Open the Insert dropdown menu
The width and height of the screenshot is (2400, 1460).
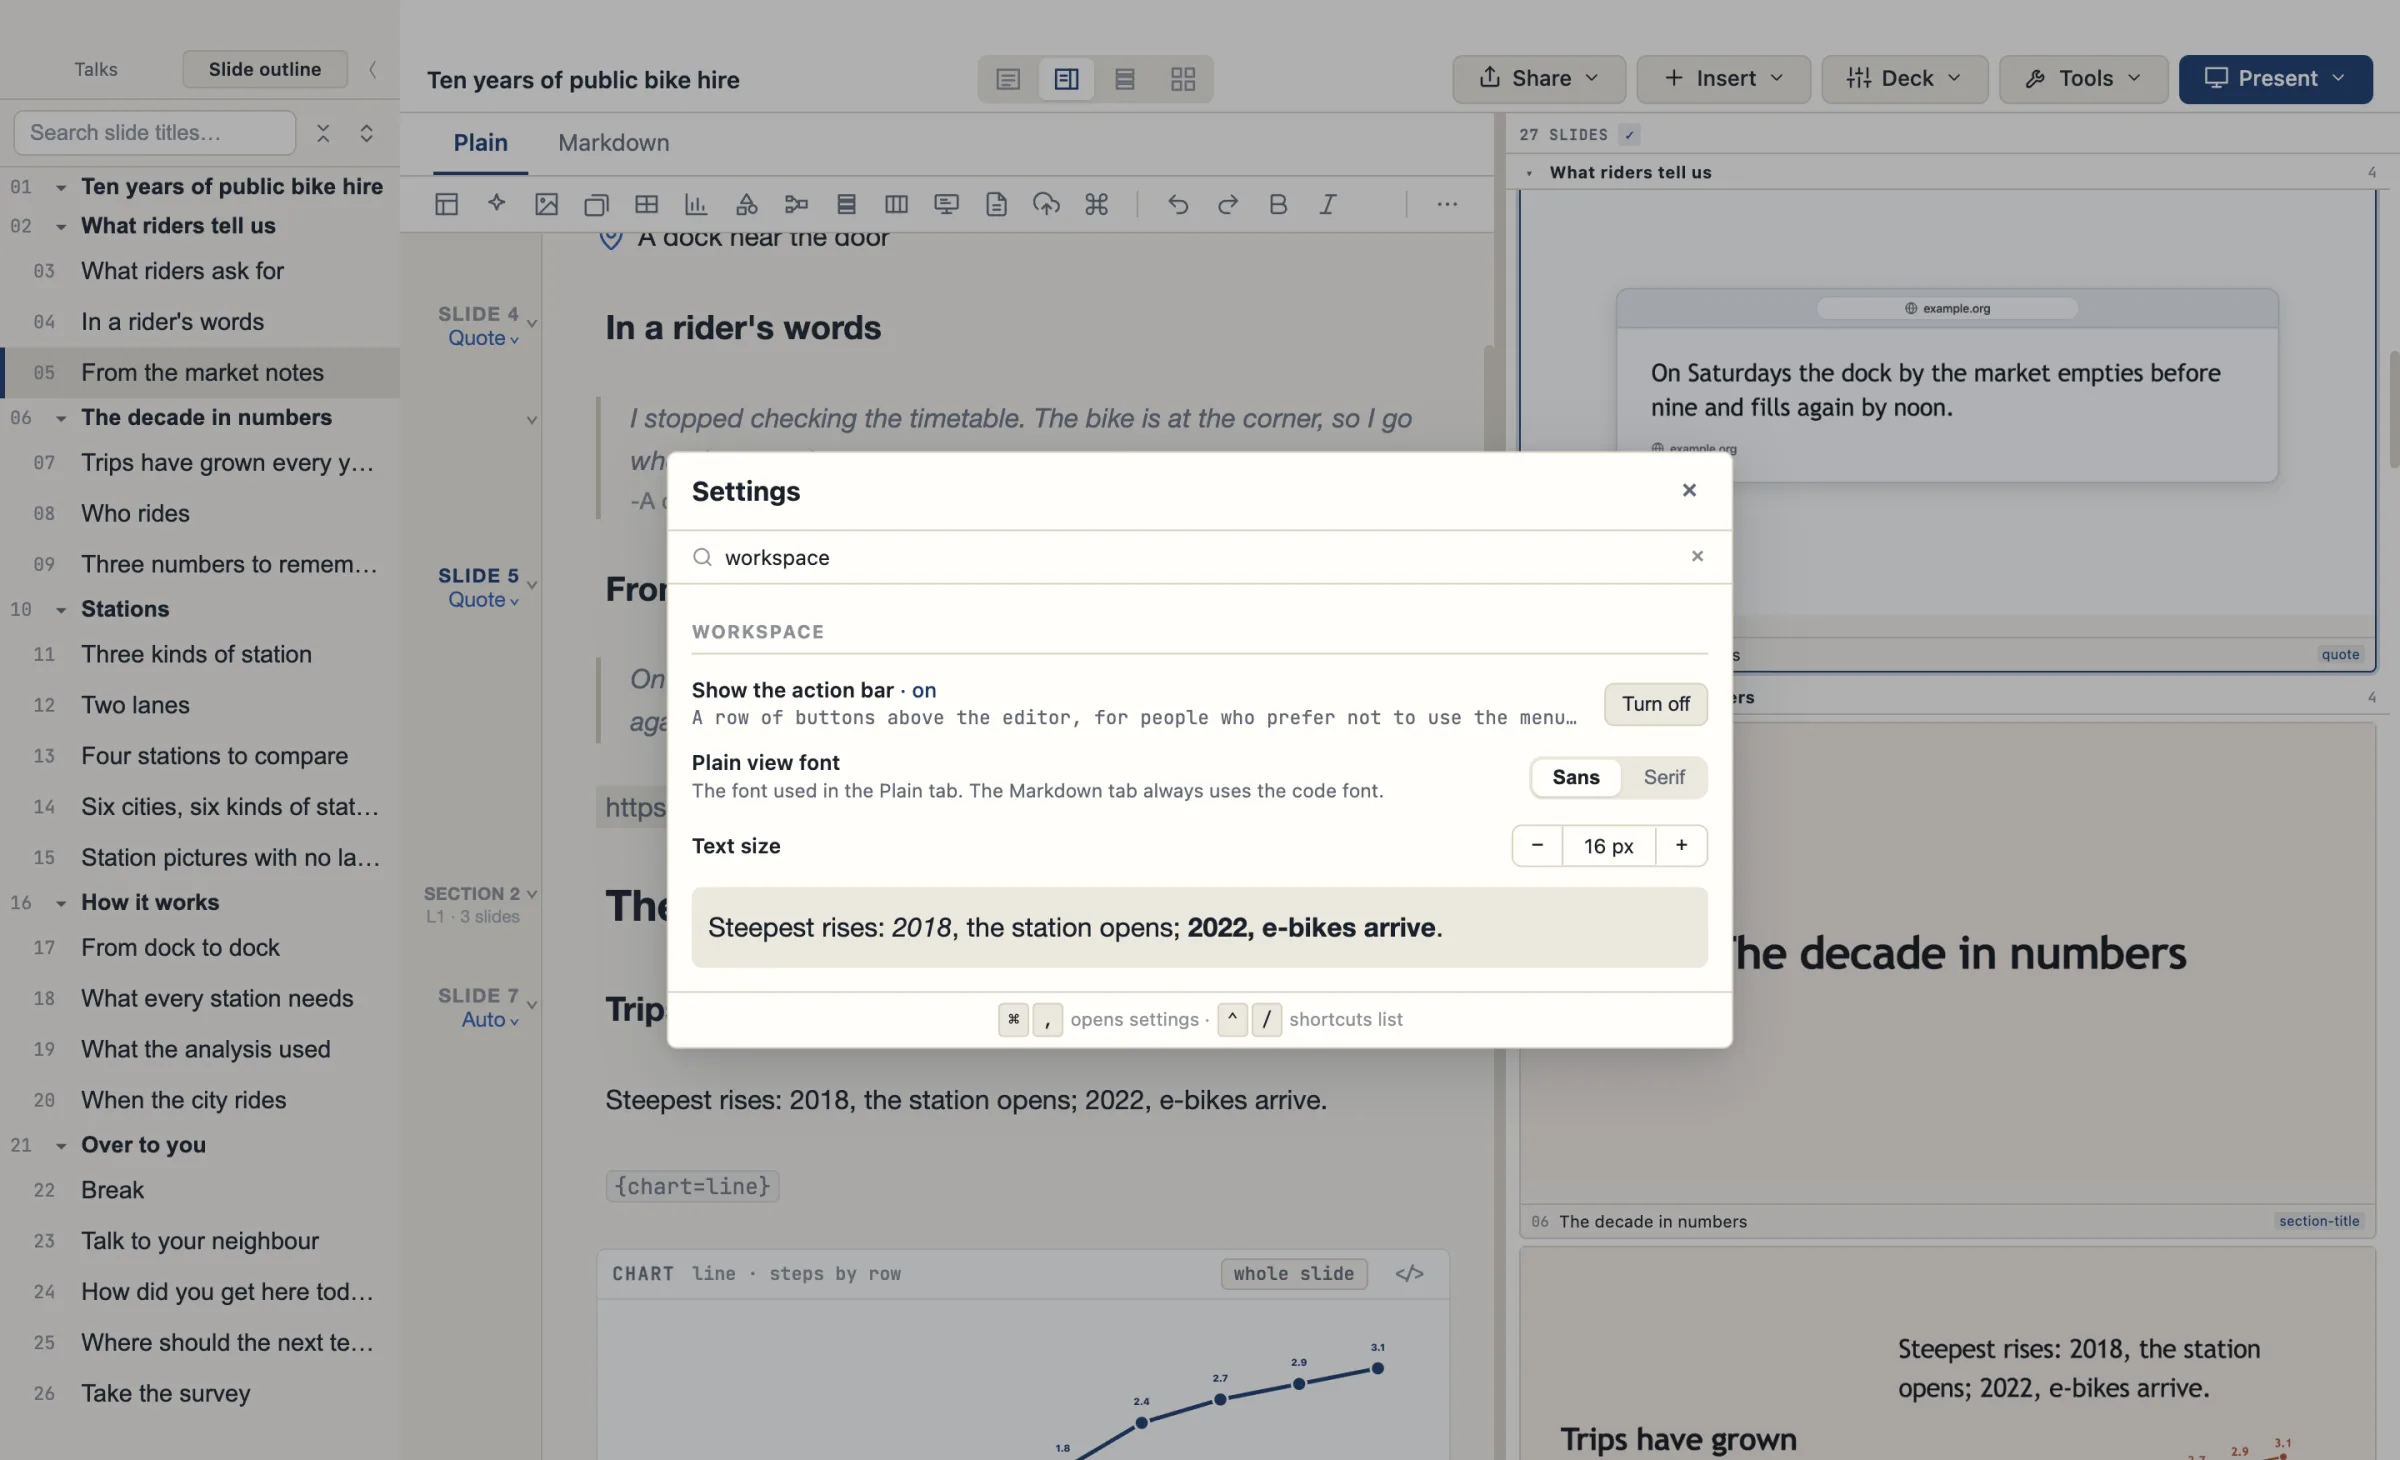[x=1723, y=79]
